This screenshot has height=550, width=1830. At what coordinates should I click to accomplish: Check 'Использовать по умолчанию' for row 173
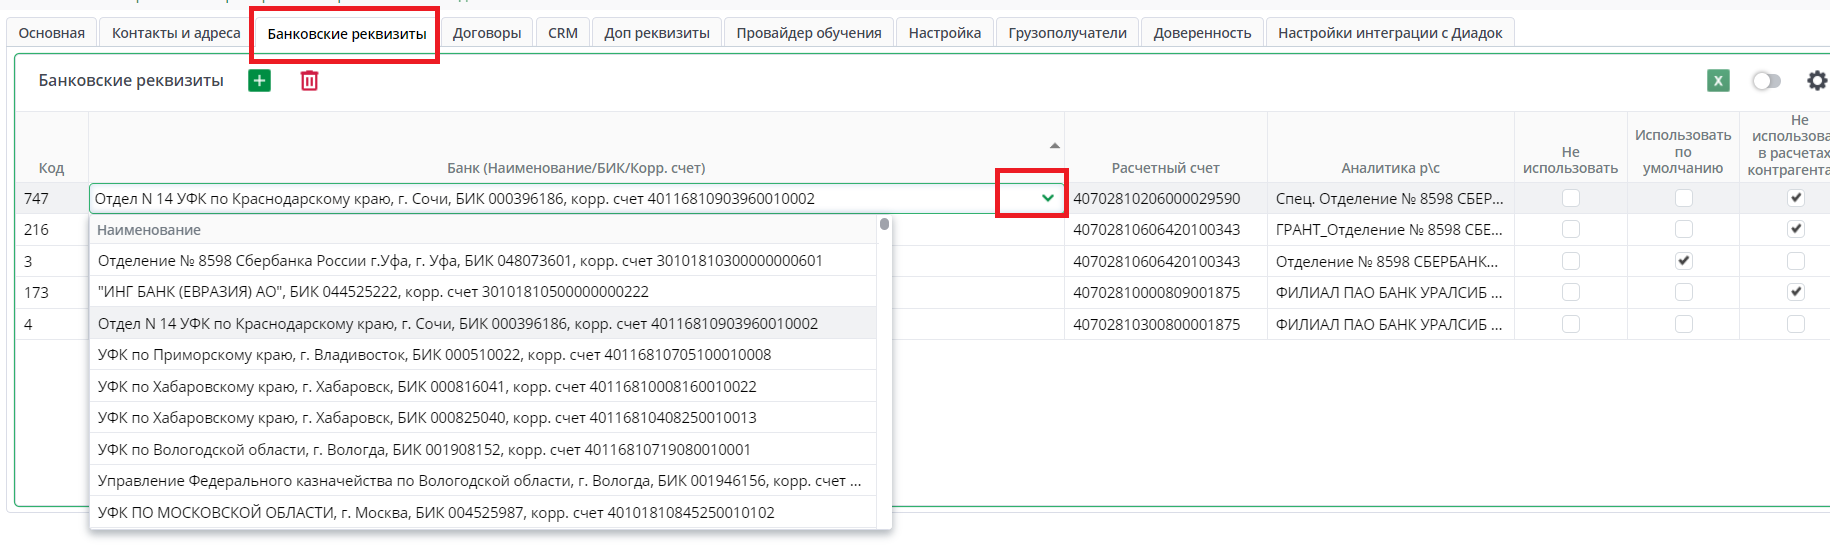1683,292
